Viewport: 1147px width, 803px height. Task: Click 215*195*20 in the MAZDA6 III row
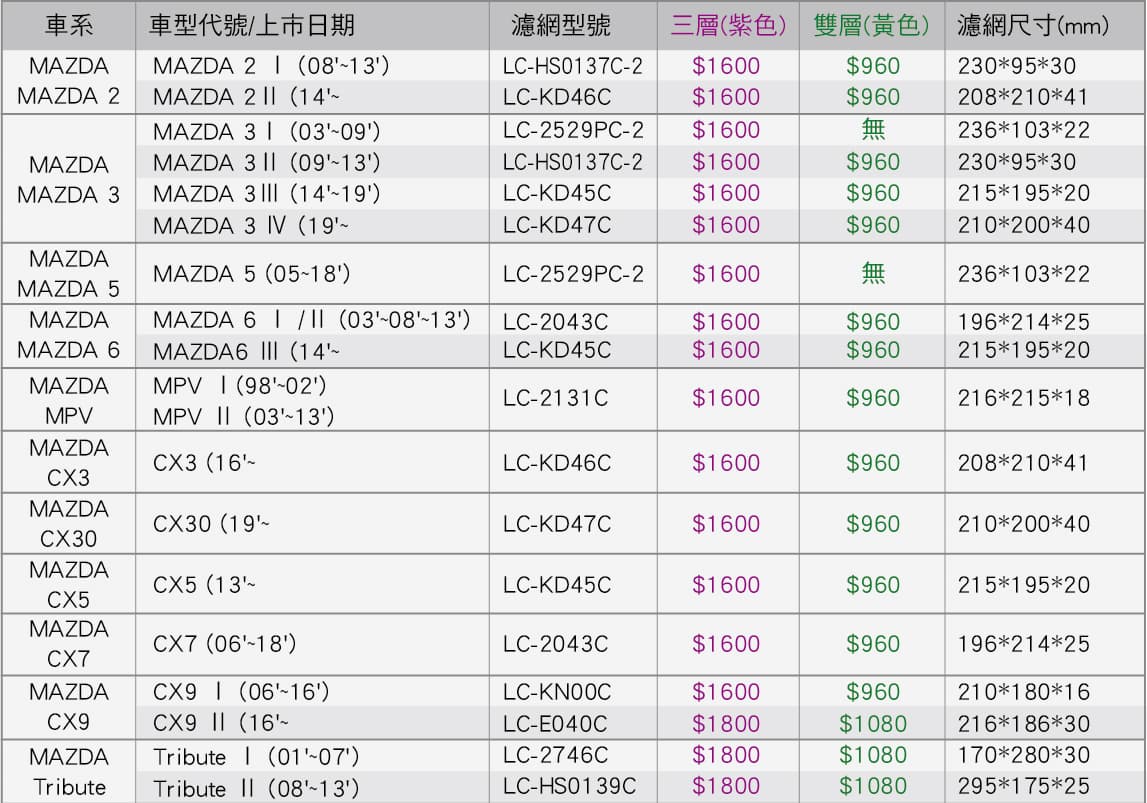(1024, 350)
